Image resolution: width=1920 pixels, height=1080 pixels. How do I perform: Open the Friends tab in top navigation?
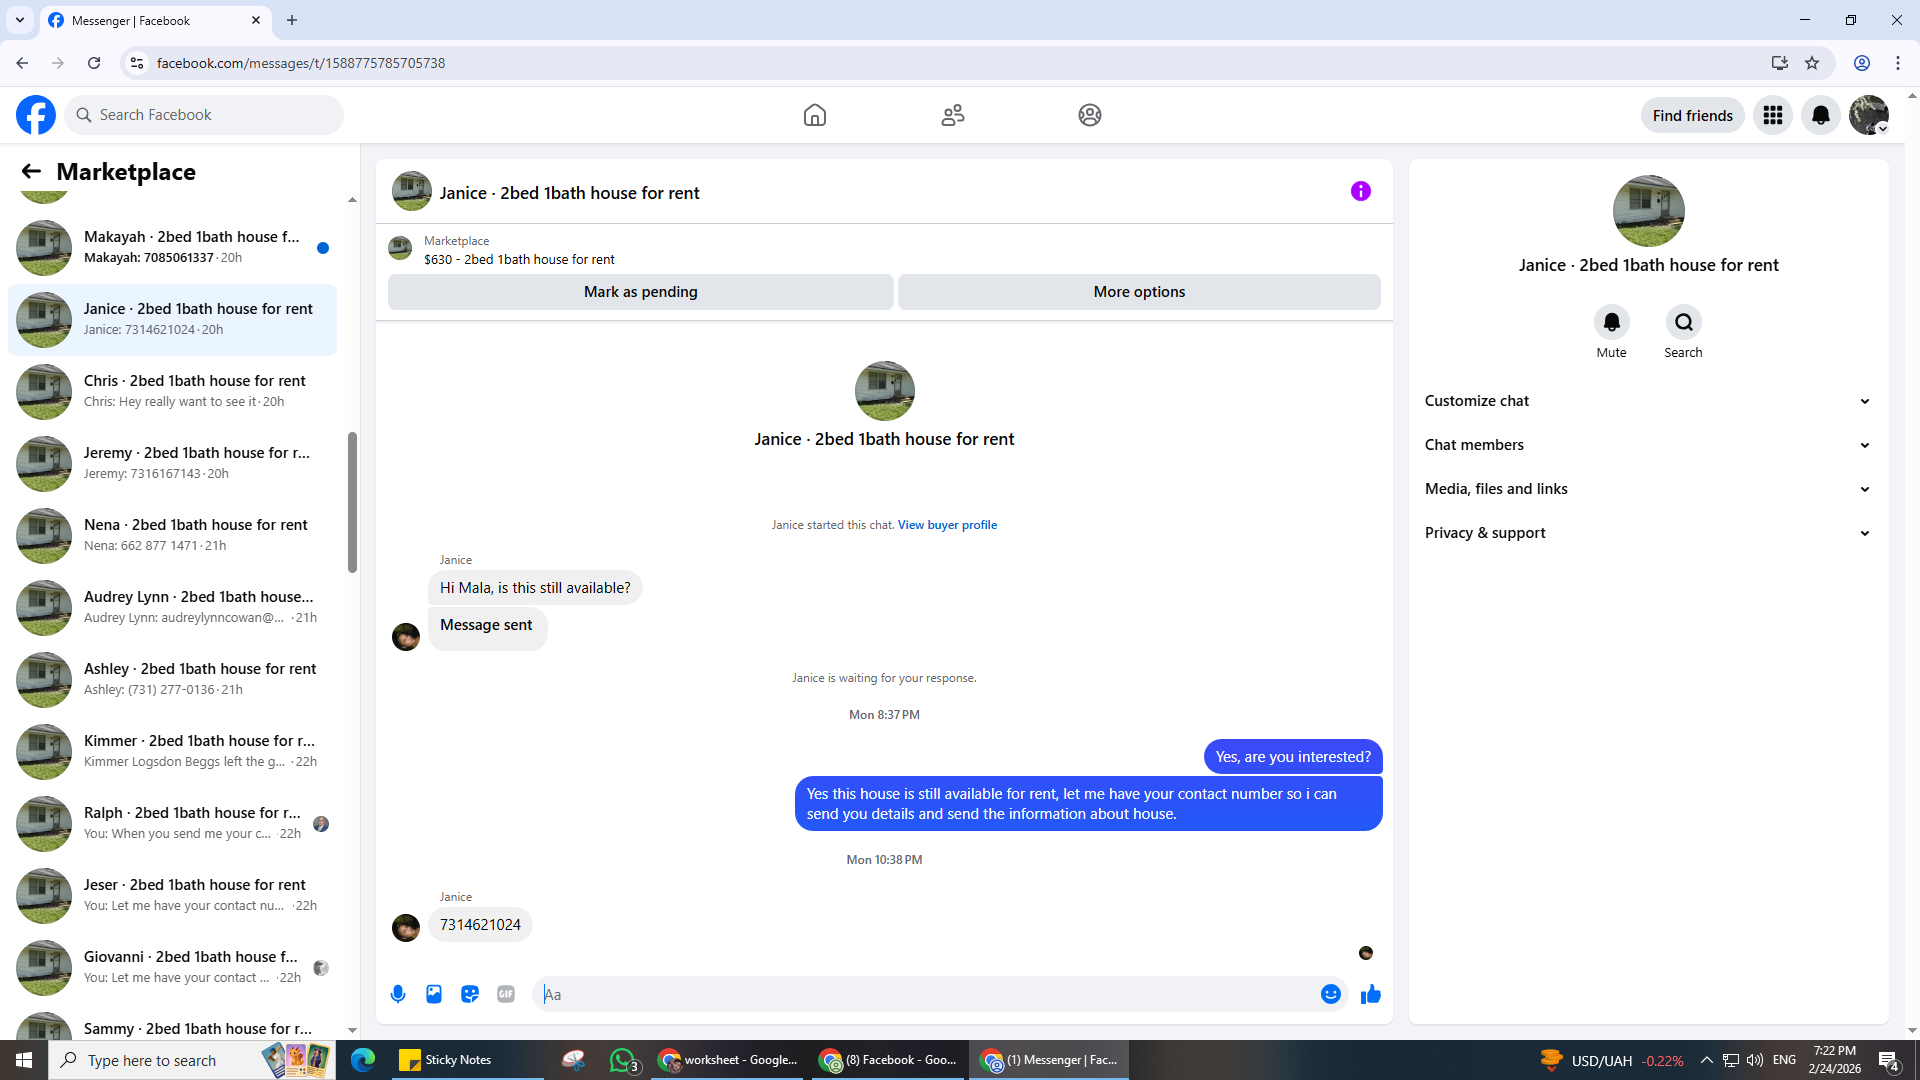pos(952,115)
